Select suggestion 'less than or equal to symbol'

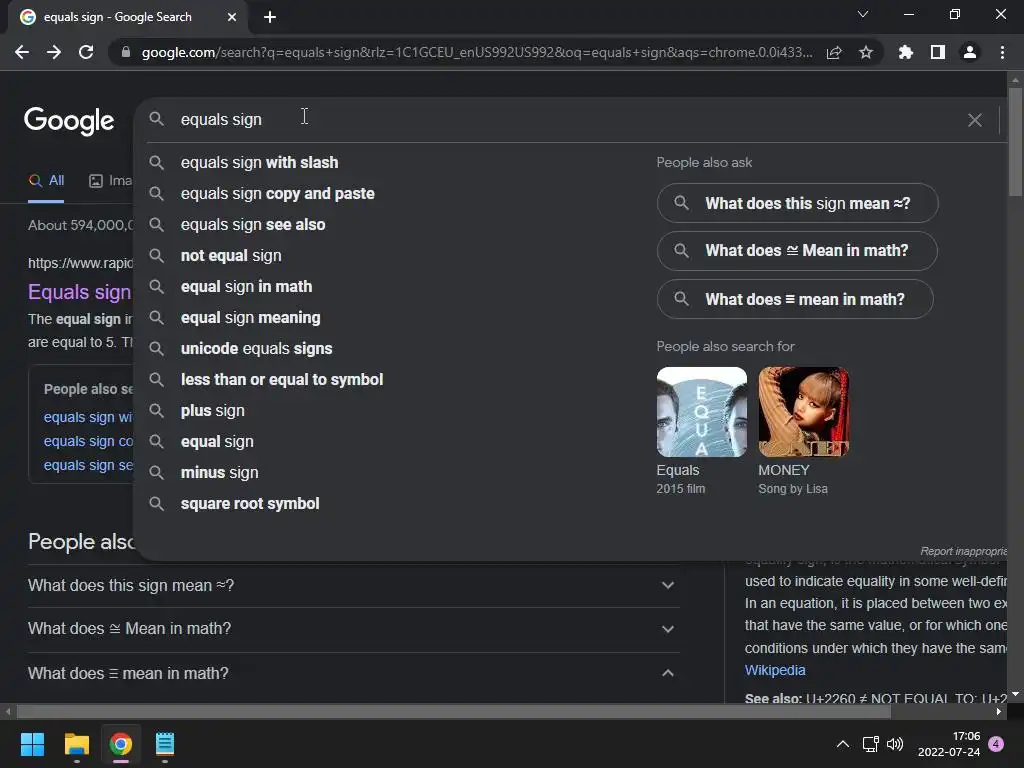[282, 380]
